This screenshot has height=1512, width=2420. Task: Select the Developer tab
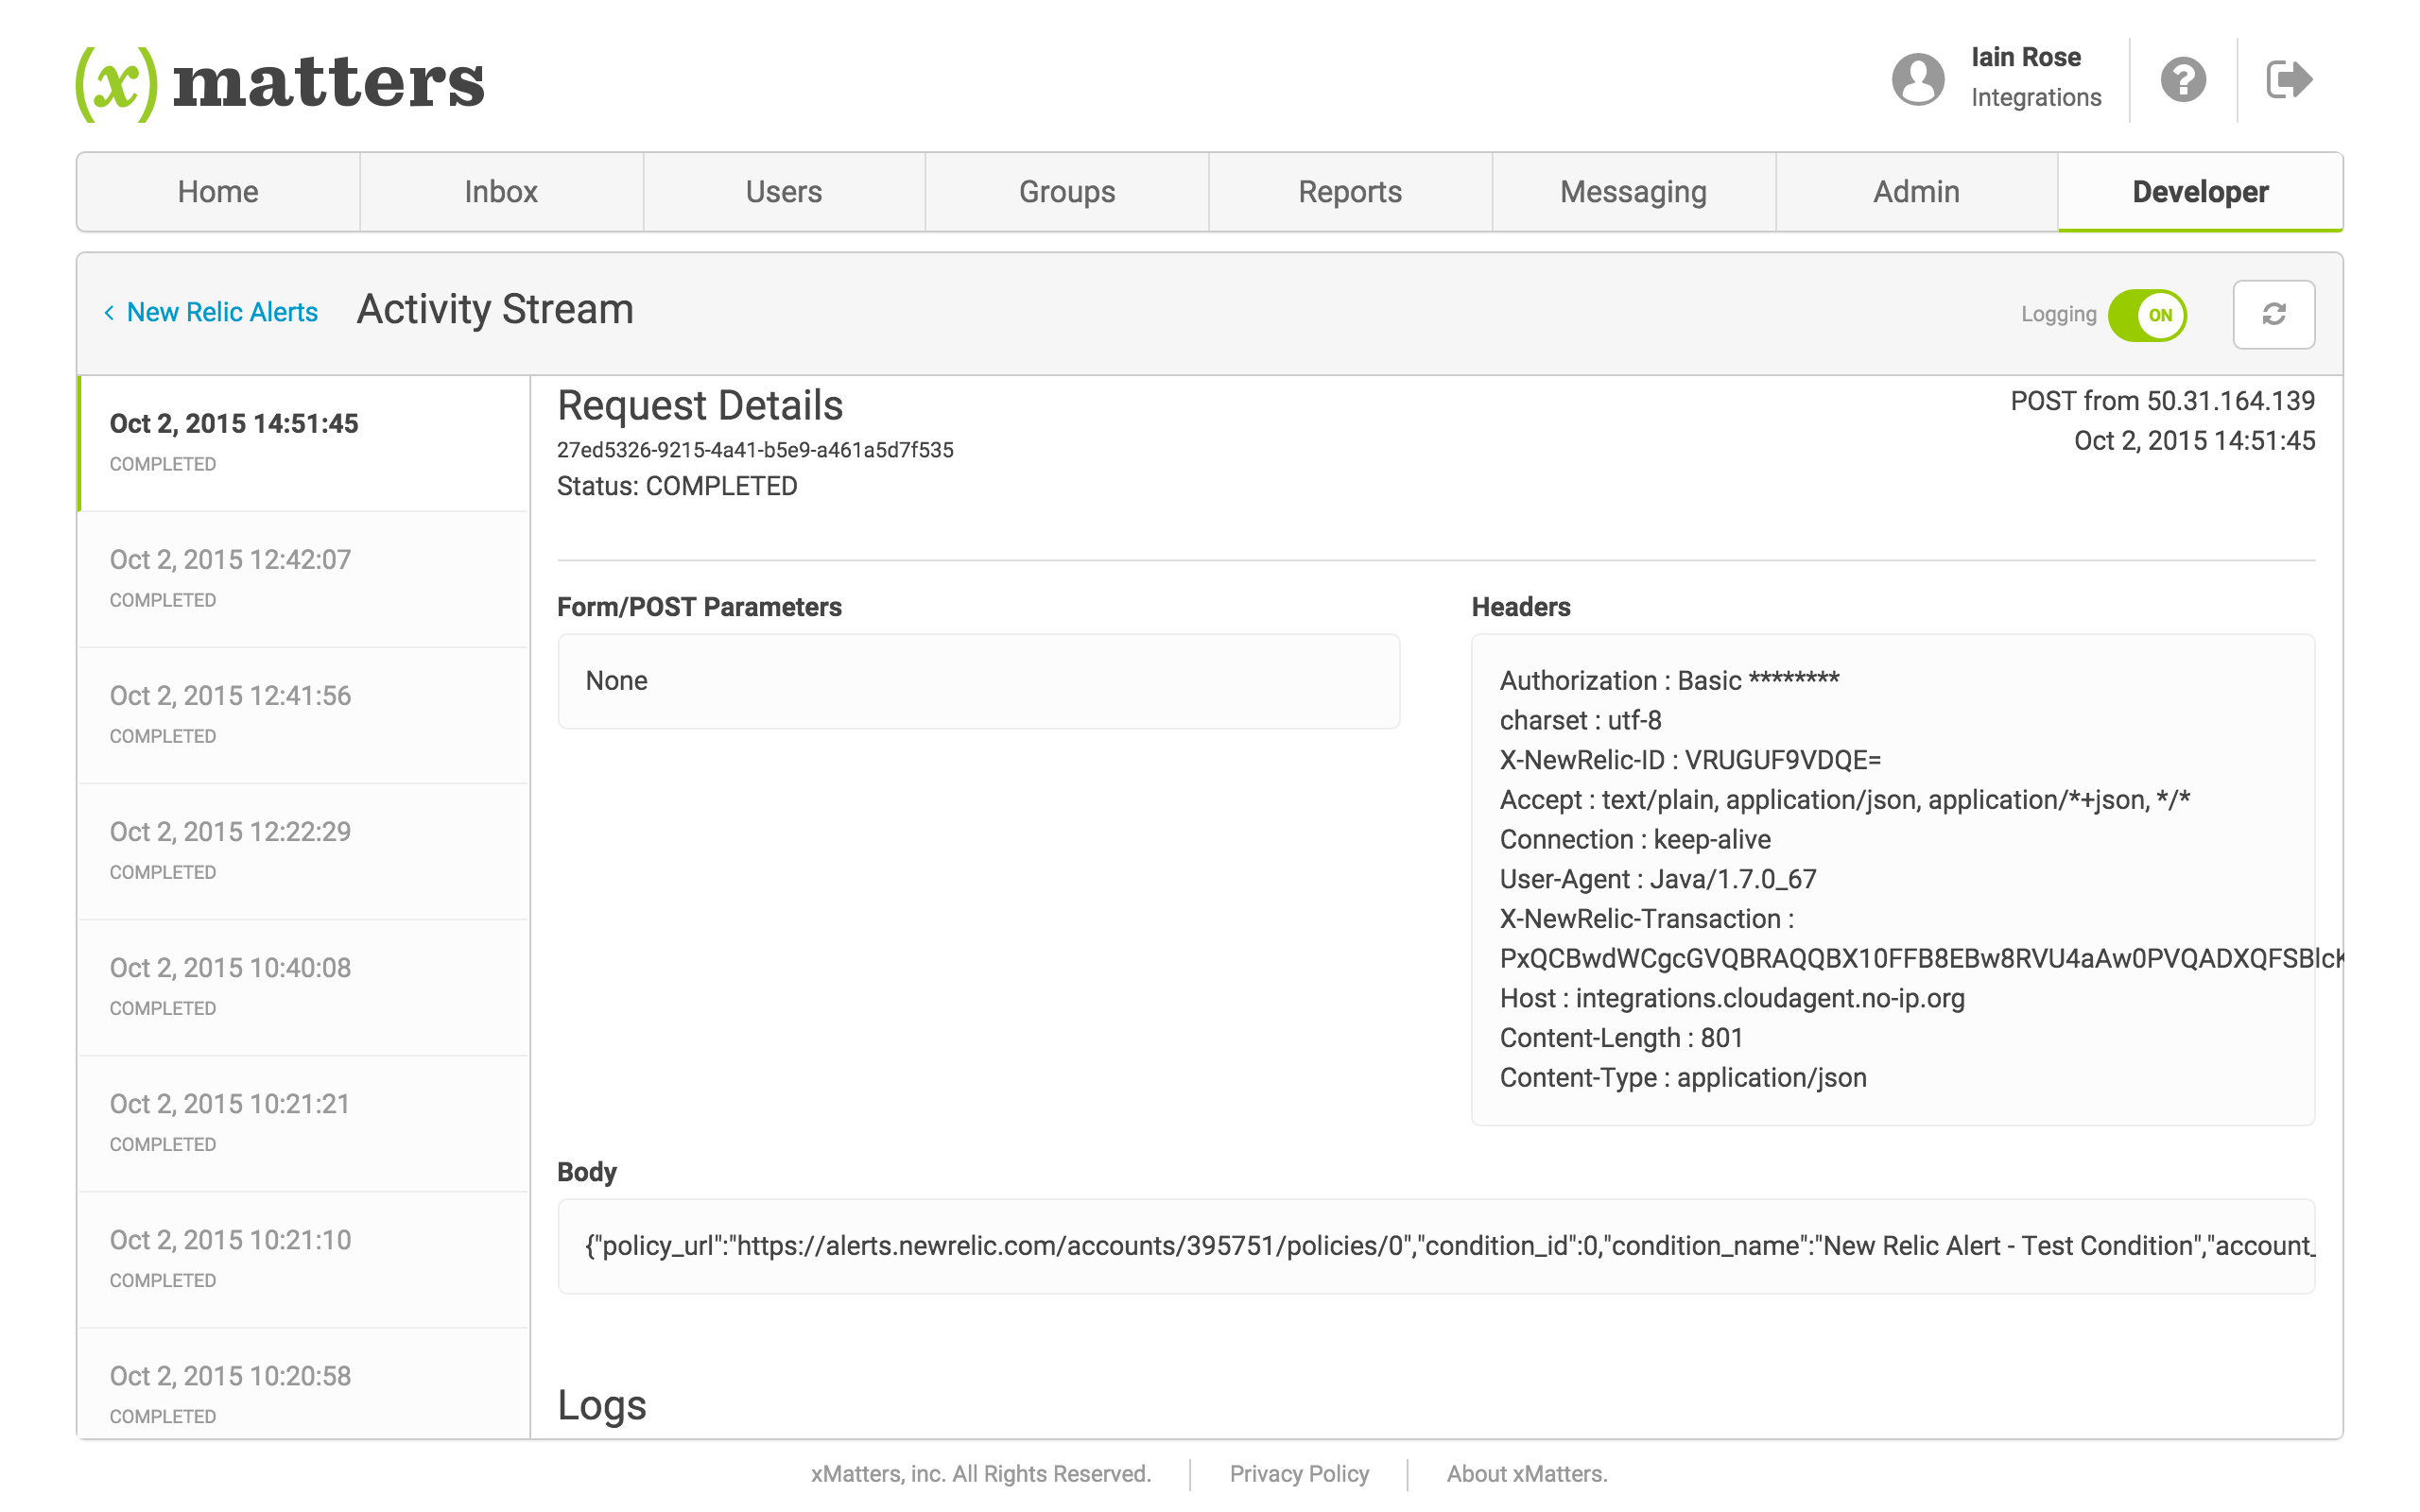[x=2200, y=192]
